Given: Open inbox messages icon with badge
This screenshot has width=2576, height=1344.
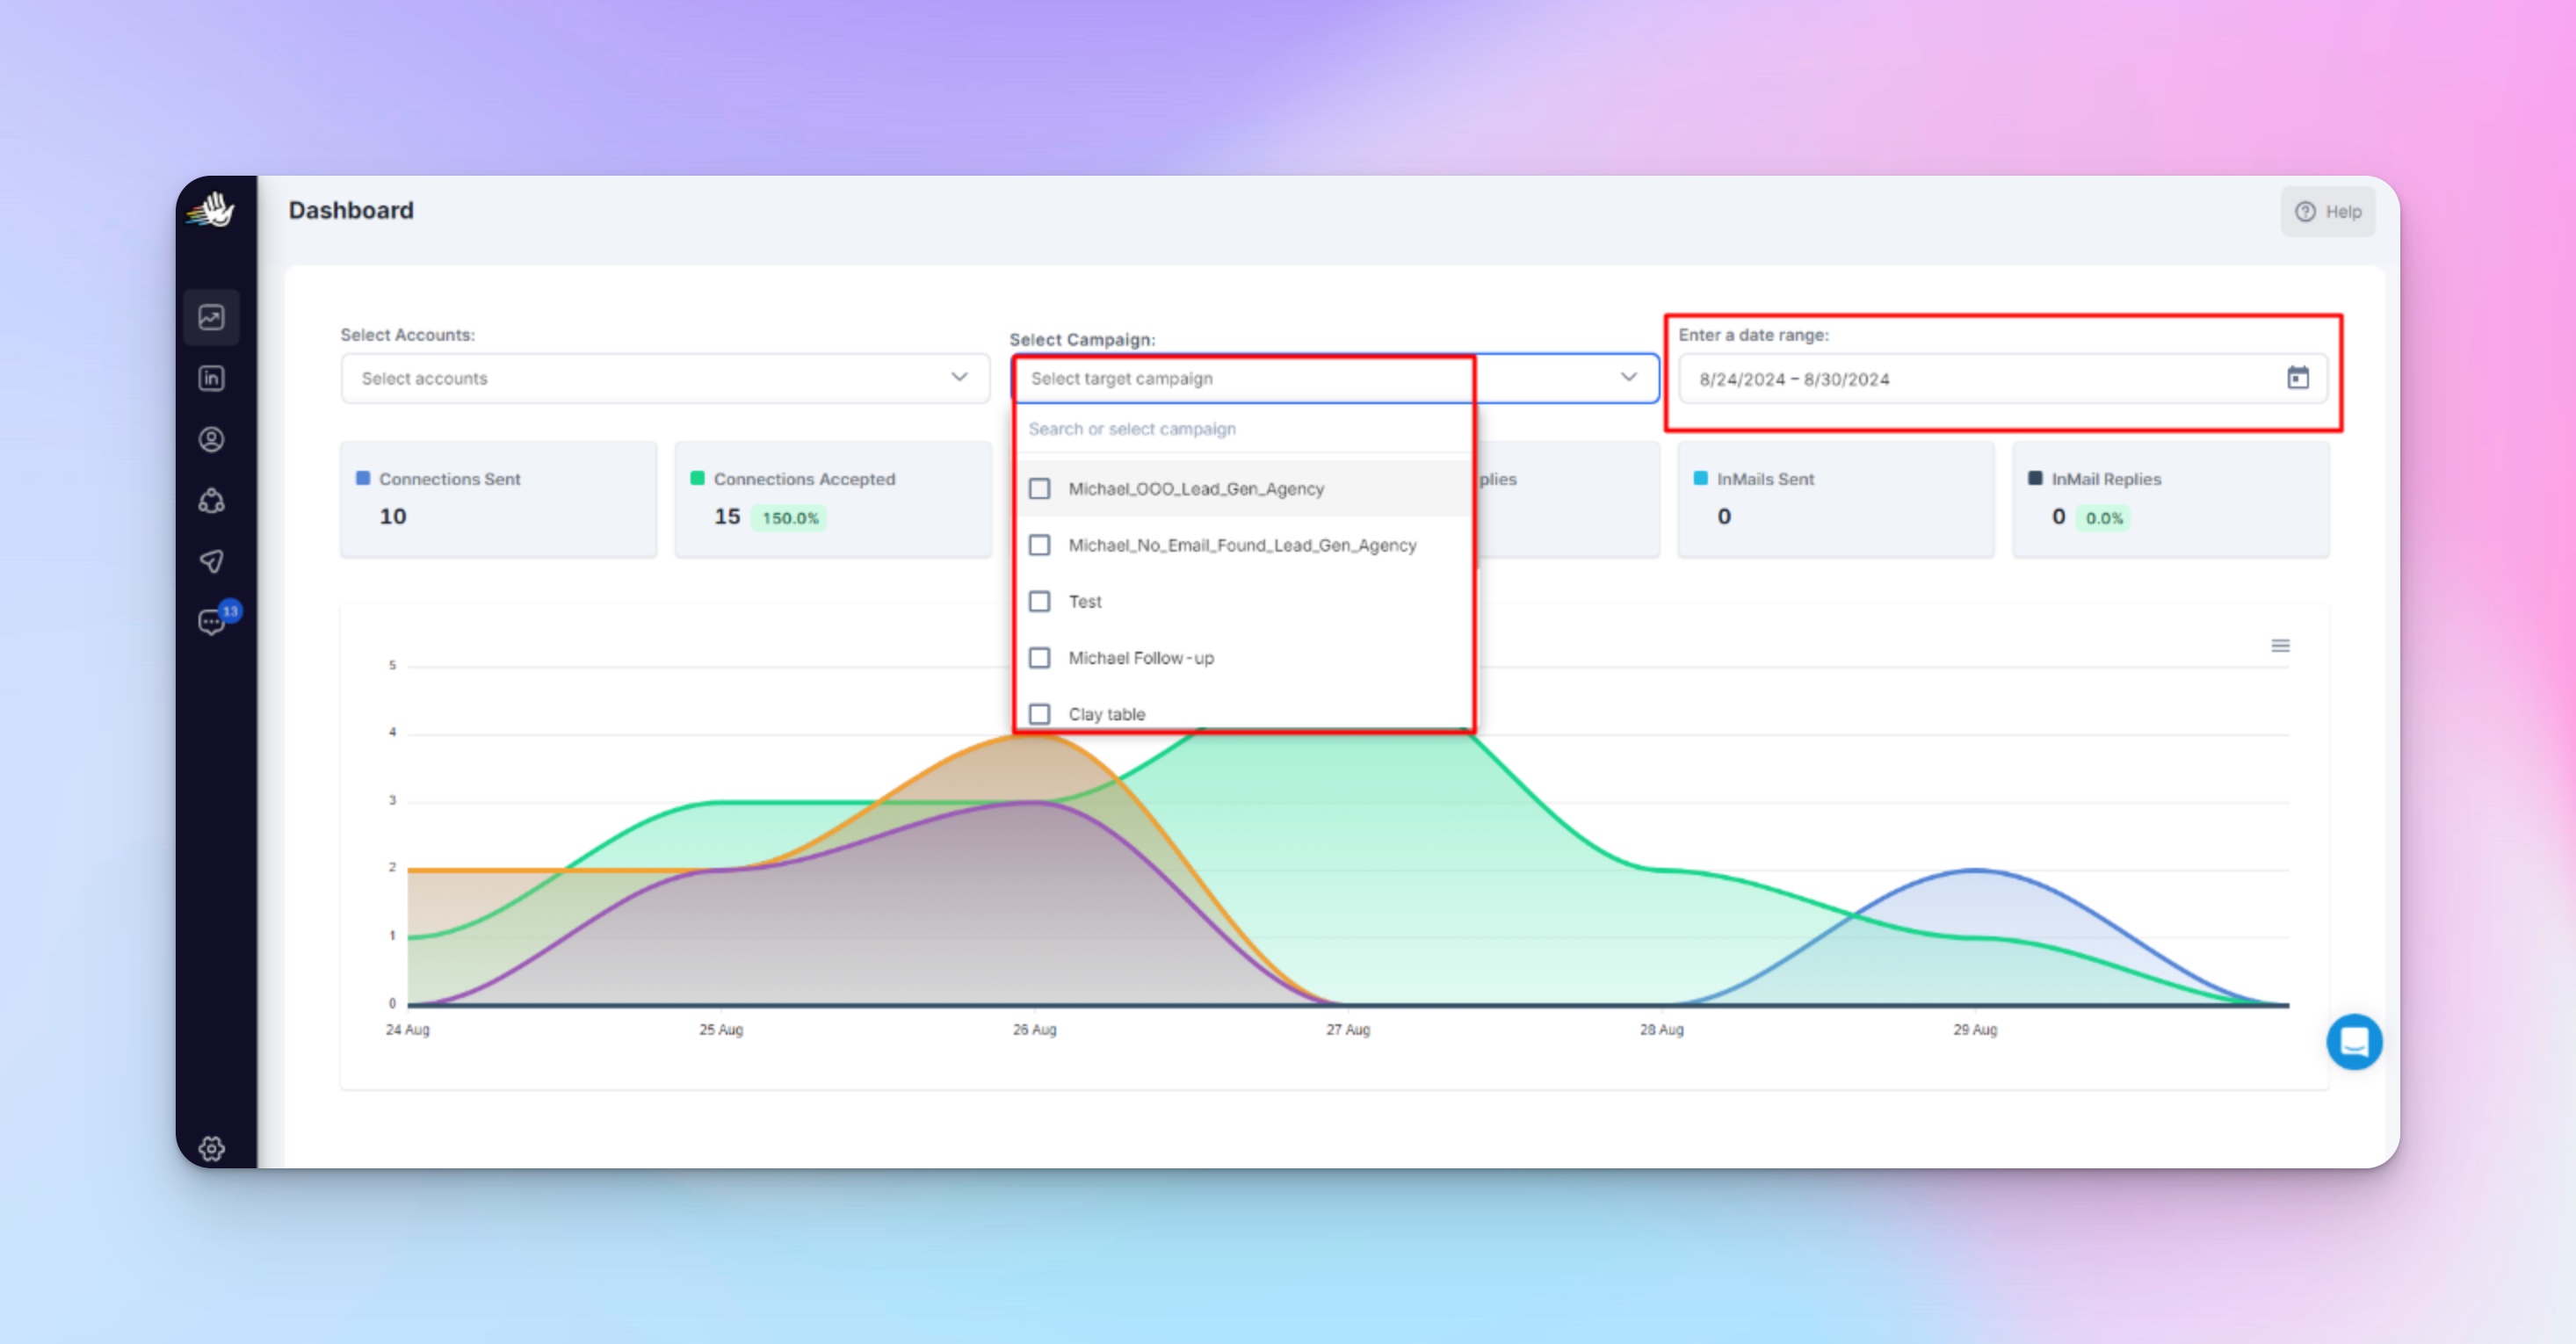Looking at the screenshot, I should (x=211, y=622).
